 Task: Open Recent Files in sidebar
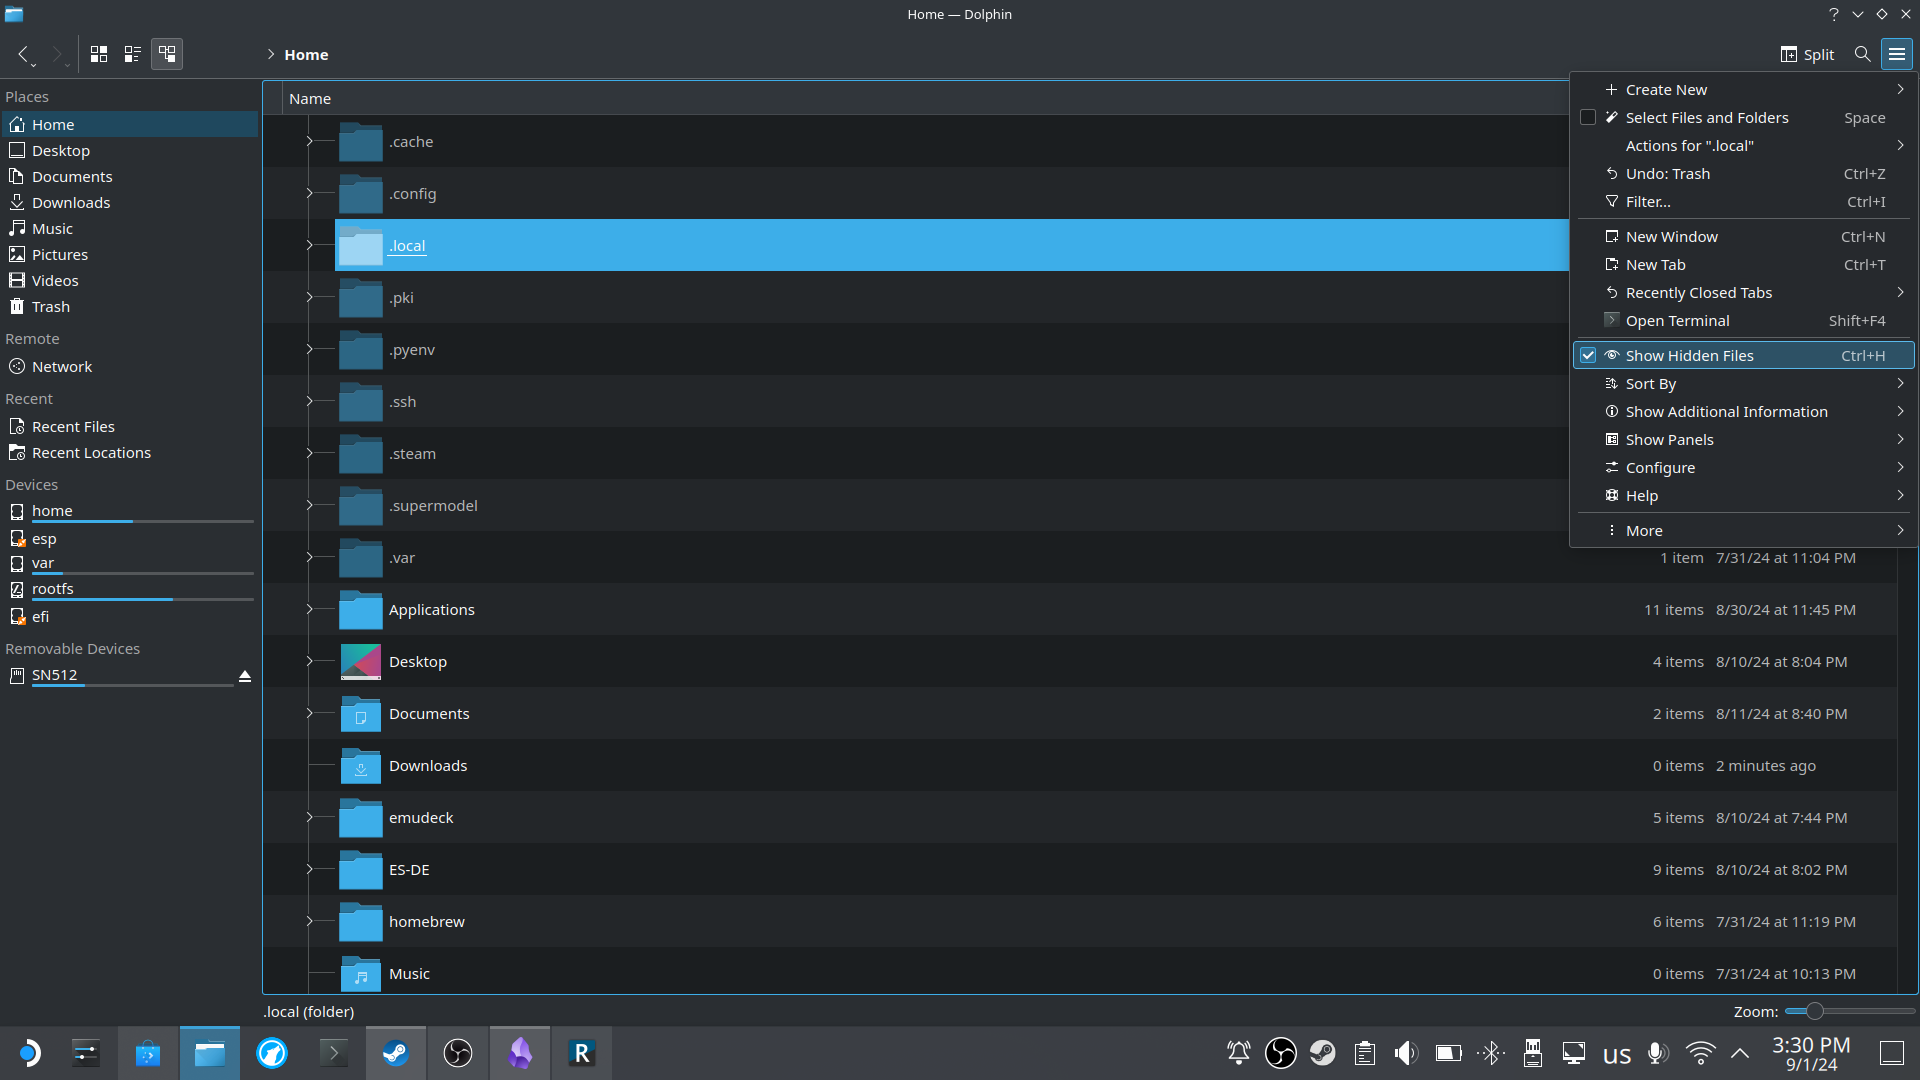[130, 427]
